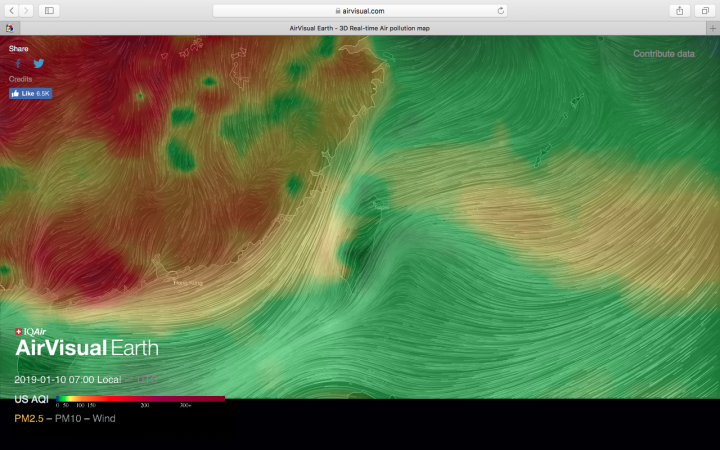Screen dimensions: 720x450
Task: Click the AirVisual Earth title
Action: pyautogui.click(x=87, y=348)
